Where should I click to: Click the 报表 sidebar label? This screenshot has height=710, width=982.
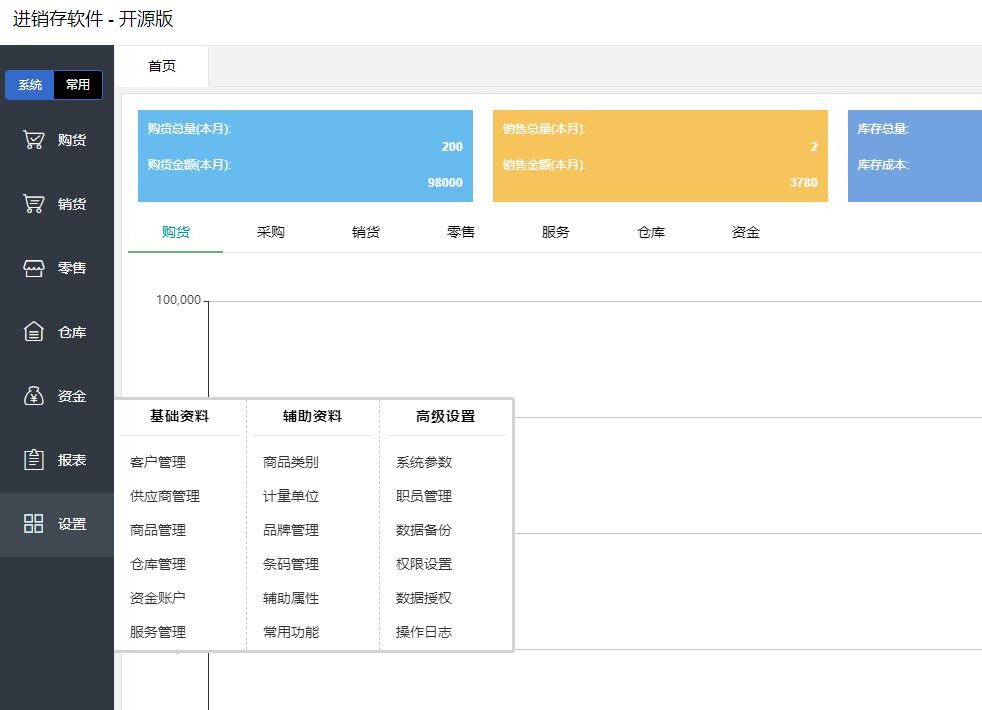[72, 460]
